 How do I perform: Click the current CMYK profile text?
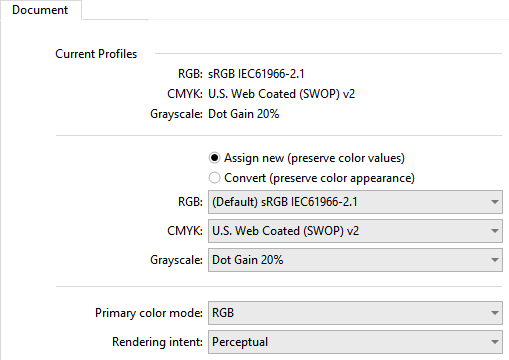[282, 94]
